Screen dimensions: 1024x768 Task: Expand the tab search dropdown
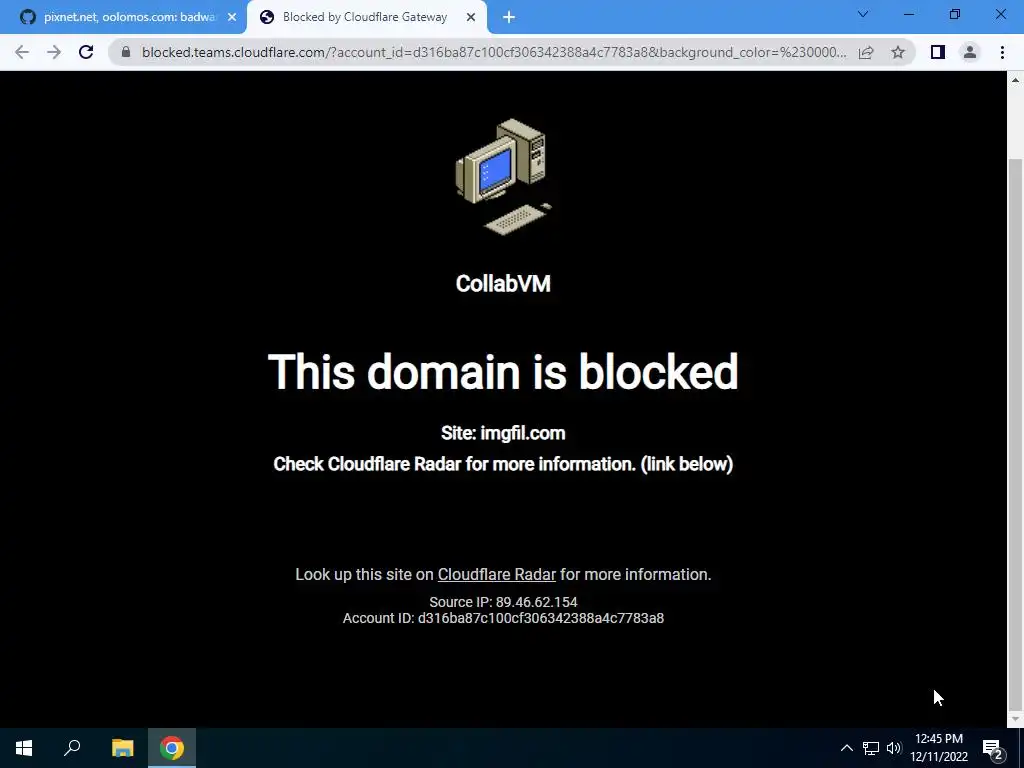click(x=863, y=14)
